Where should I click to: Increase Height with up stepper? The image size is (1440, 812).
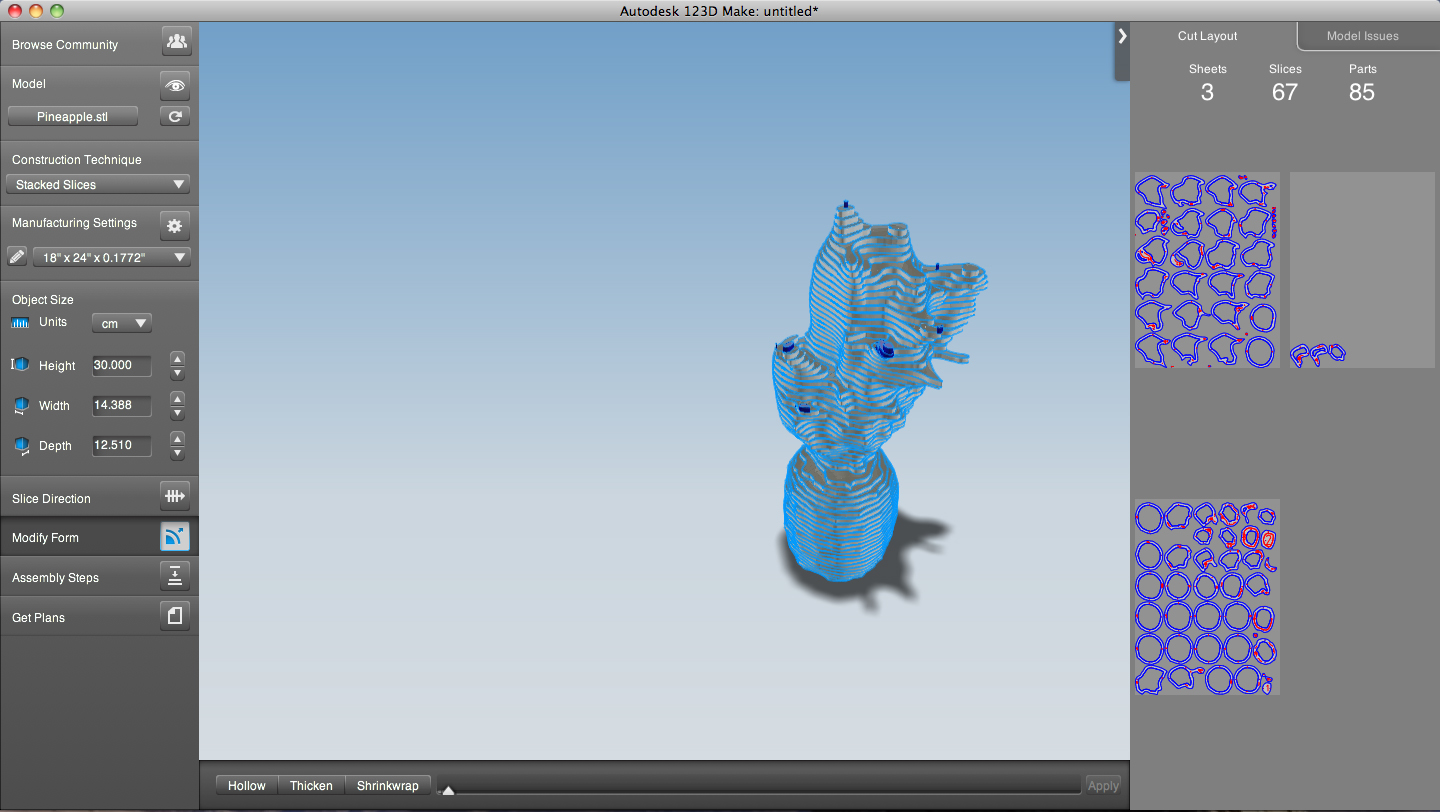[x=177, y=358]
